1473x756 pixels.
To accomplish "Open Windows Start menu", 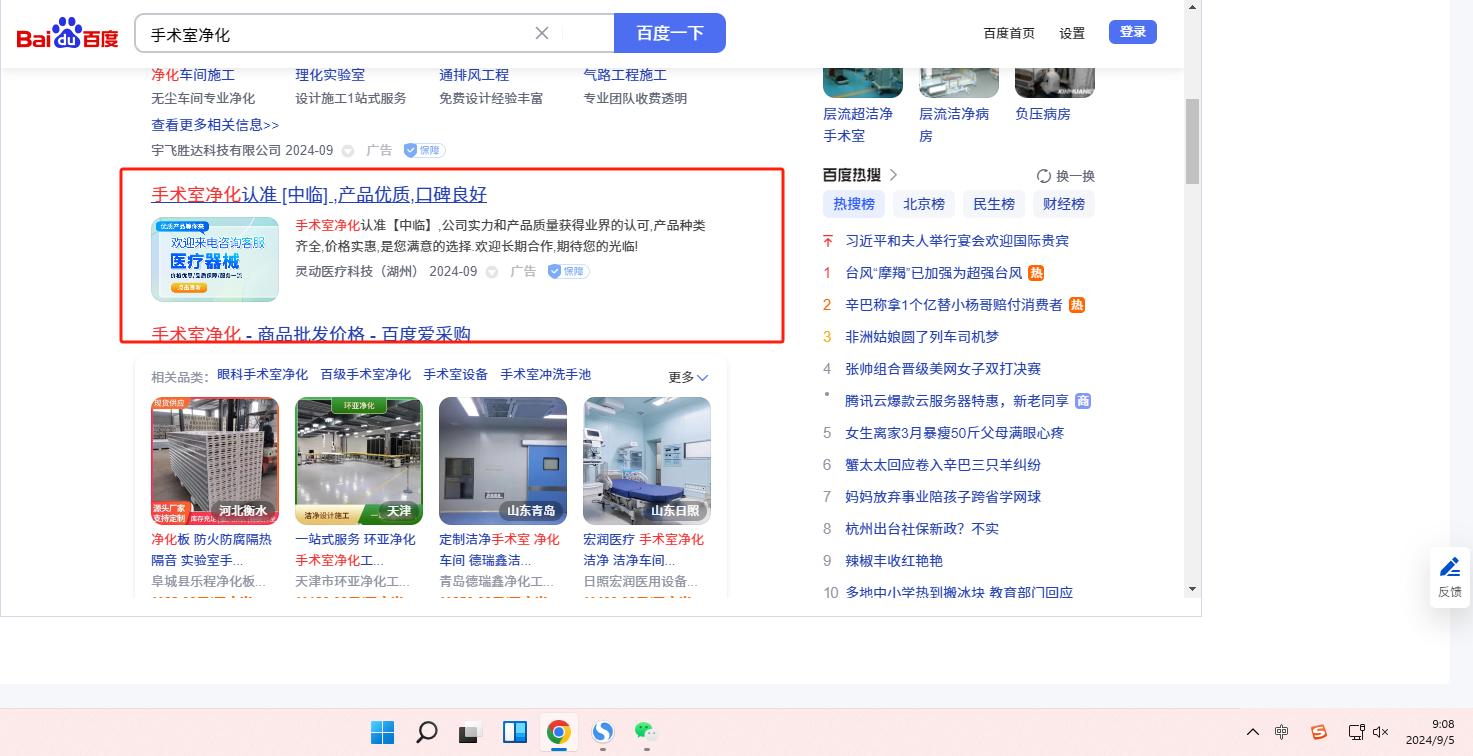I will click(382, 732).
